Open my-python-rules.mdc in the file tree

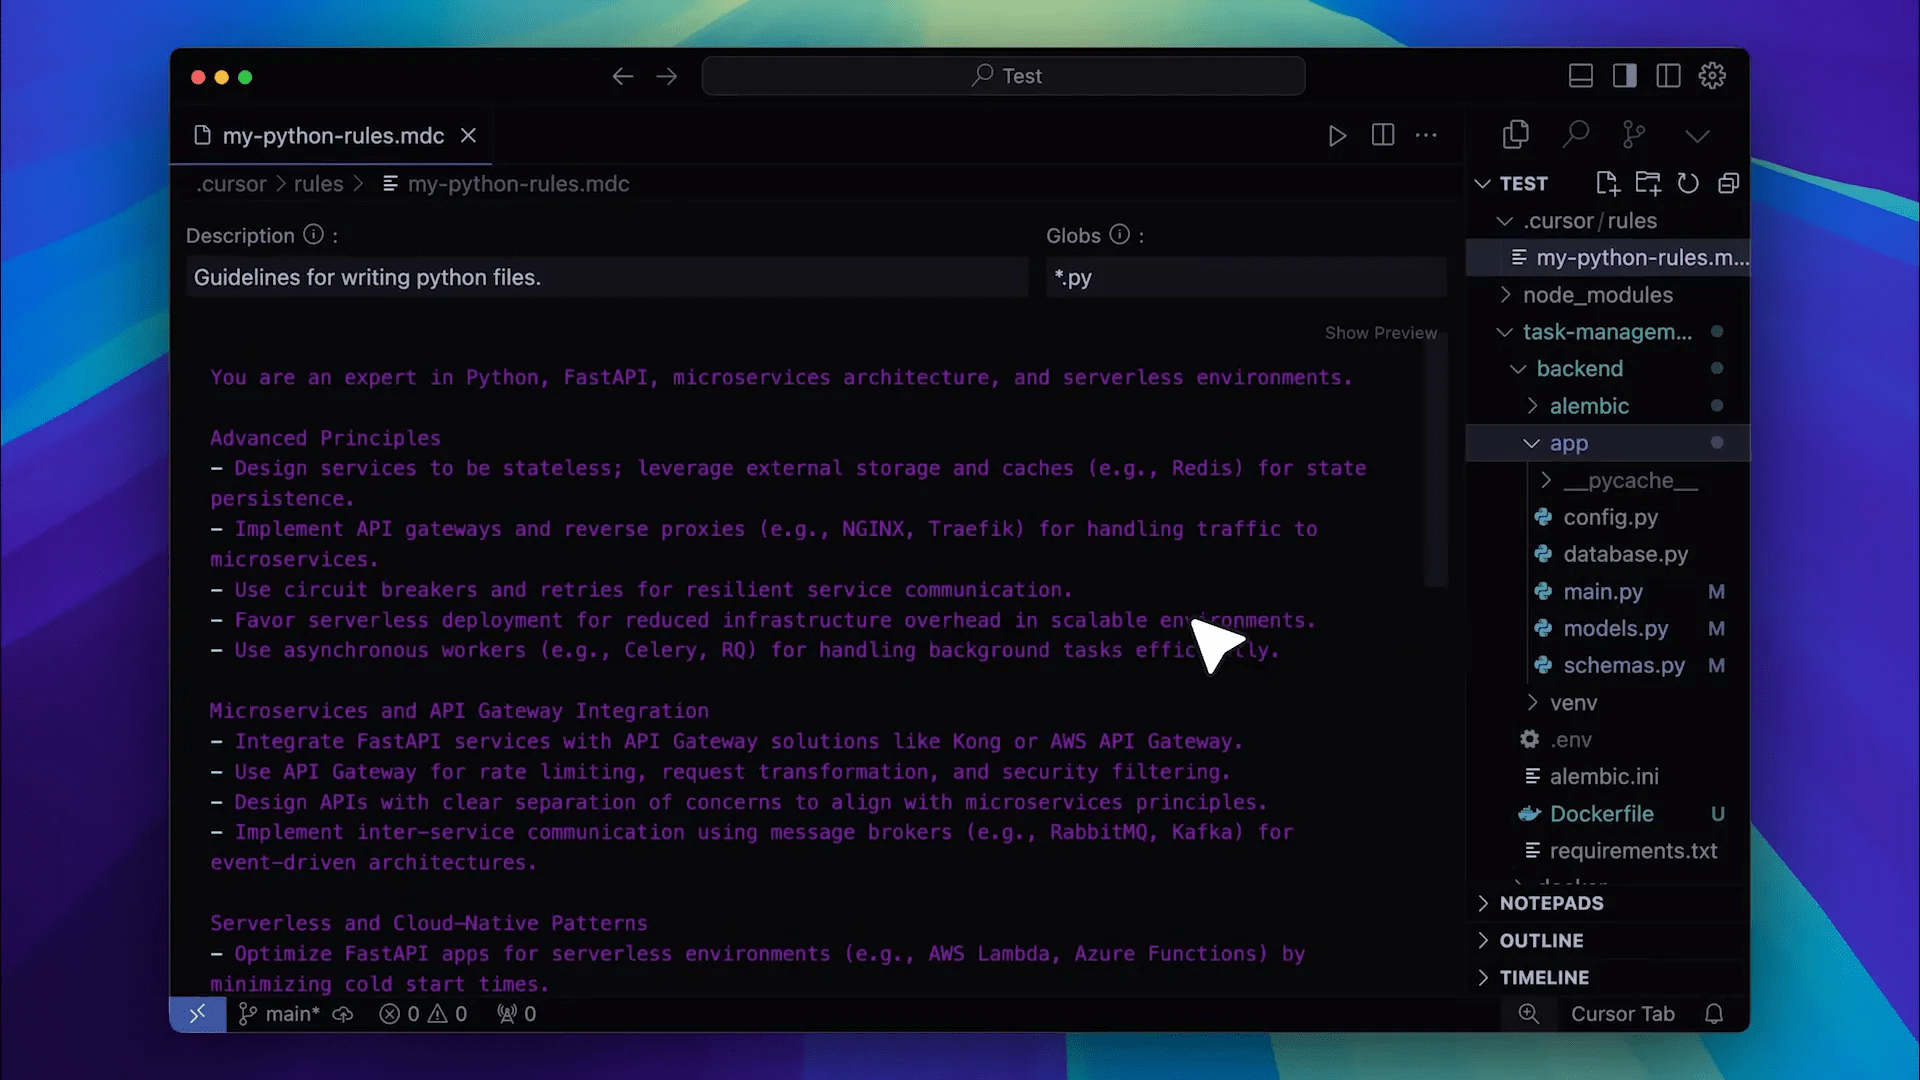click(1608, 258)
